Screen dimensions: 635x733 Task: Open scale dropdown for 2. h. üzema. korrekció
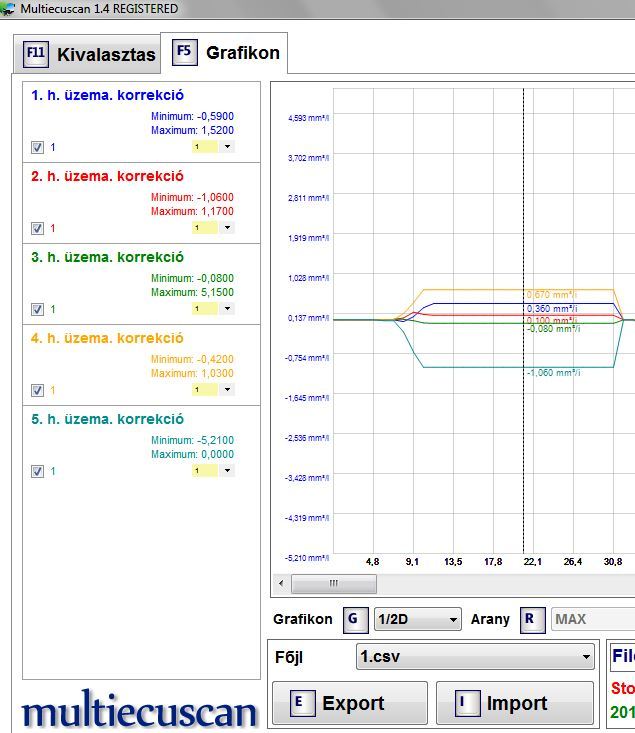pyautogui.click(x=227, y=228)
